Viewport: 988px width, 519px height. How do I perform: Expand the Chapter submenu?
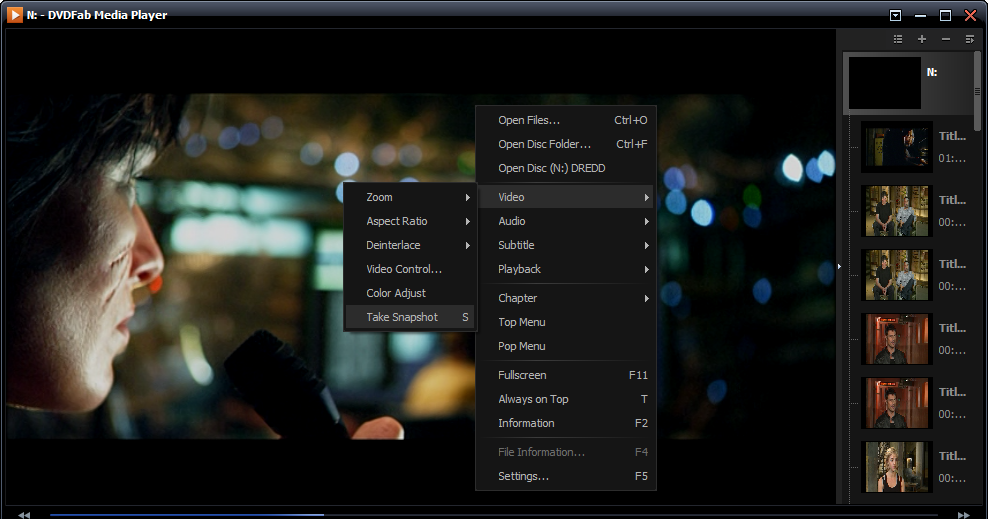(x=566, y=298)
